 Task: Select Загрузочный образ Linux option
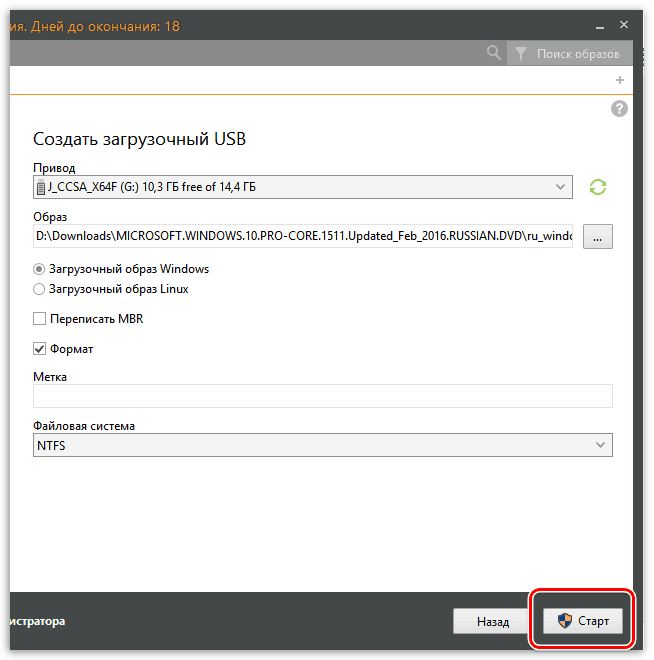[x=39, y=289]
